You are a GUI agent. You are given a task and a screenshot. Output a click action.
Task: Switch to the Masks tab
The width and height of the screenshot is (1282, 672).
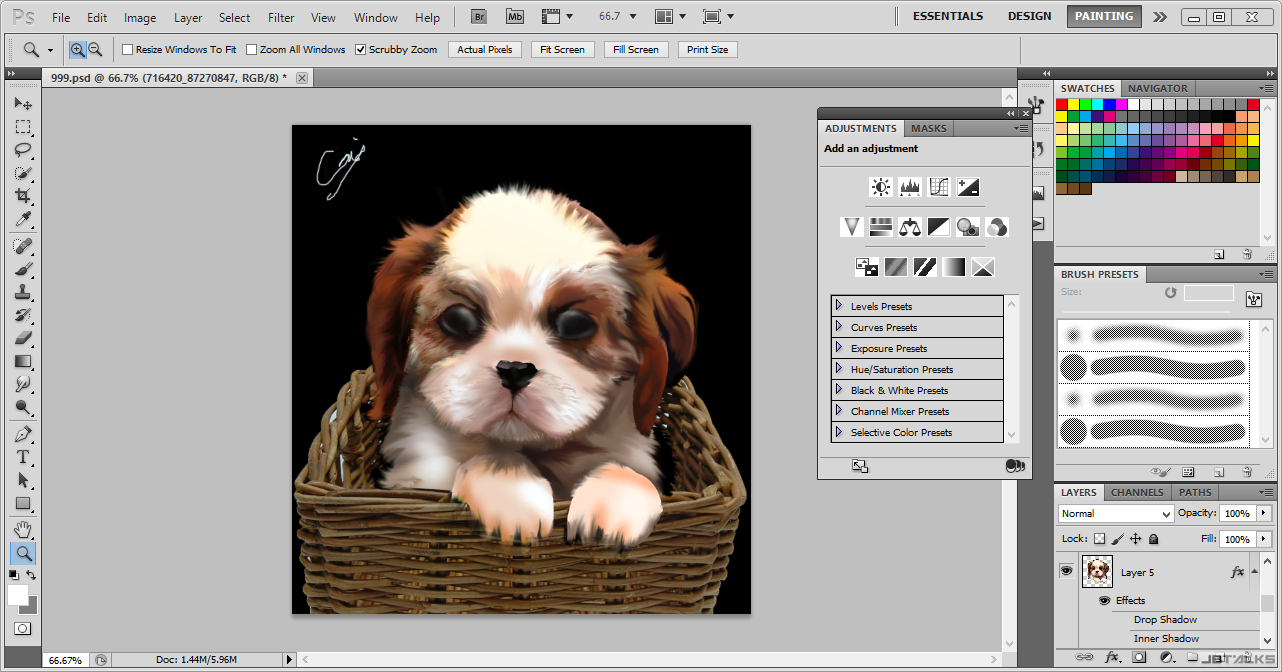(x=929, y=128)
